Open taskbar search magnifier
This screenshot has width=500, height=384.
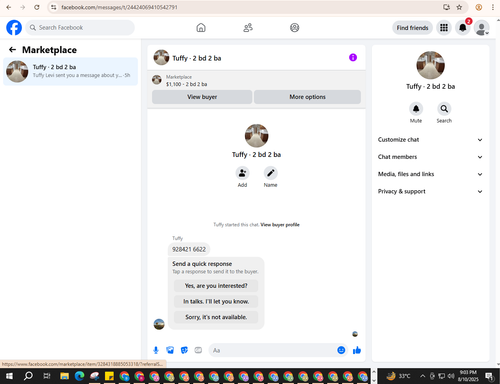point(28,376)
